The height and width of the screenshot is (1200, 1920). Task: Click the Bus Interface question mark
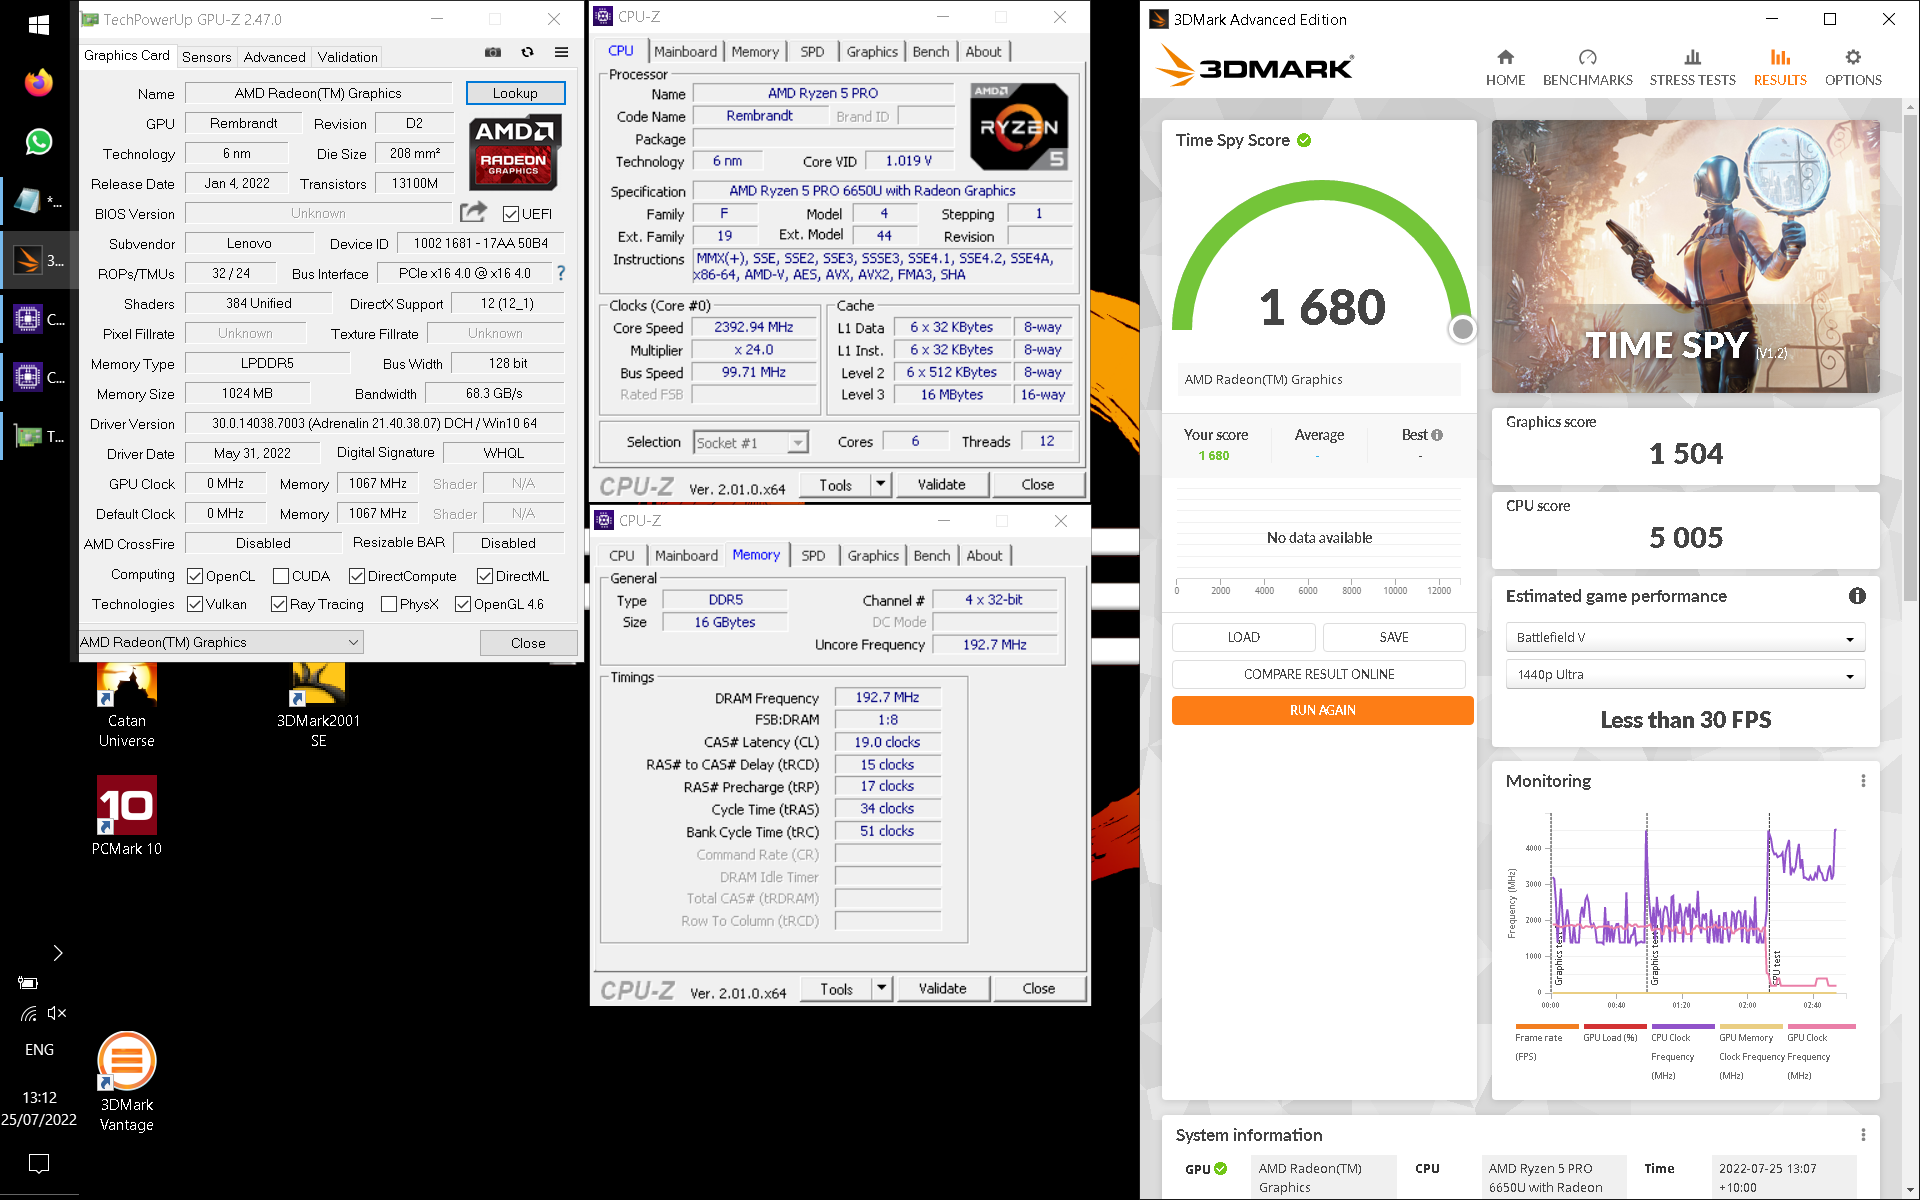click(x=561, y=273)
